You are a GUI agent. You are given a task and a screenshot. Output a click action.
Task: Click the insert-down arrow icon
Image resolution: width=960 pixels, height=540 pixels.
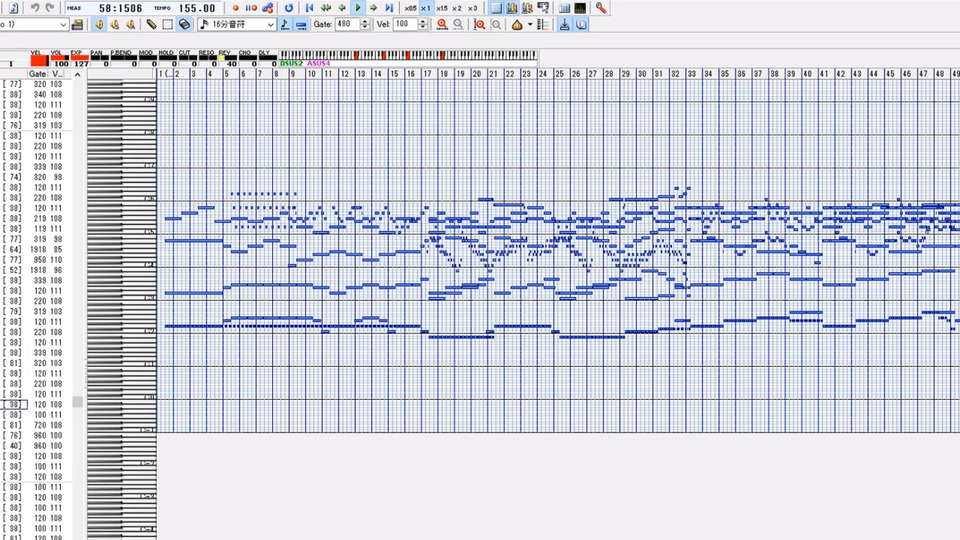[564, 24]
